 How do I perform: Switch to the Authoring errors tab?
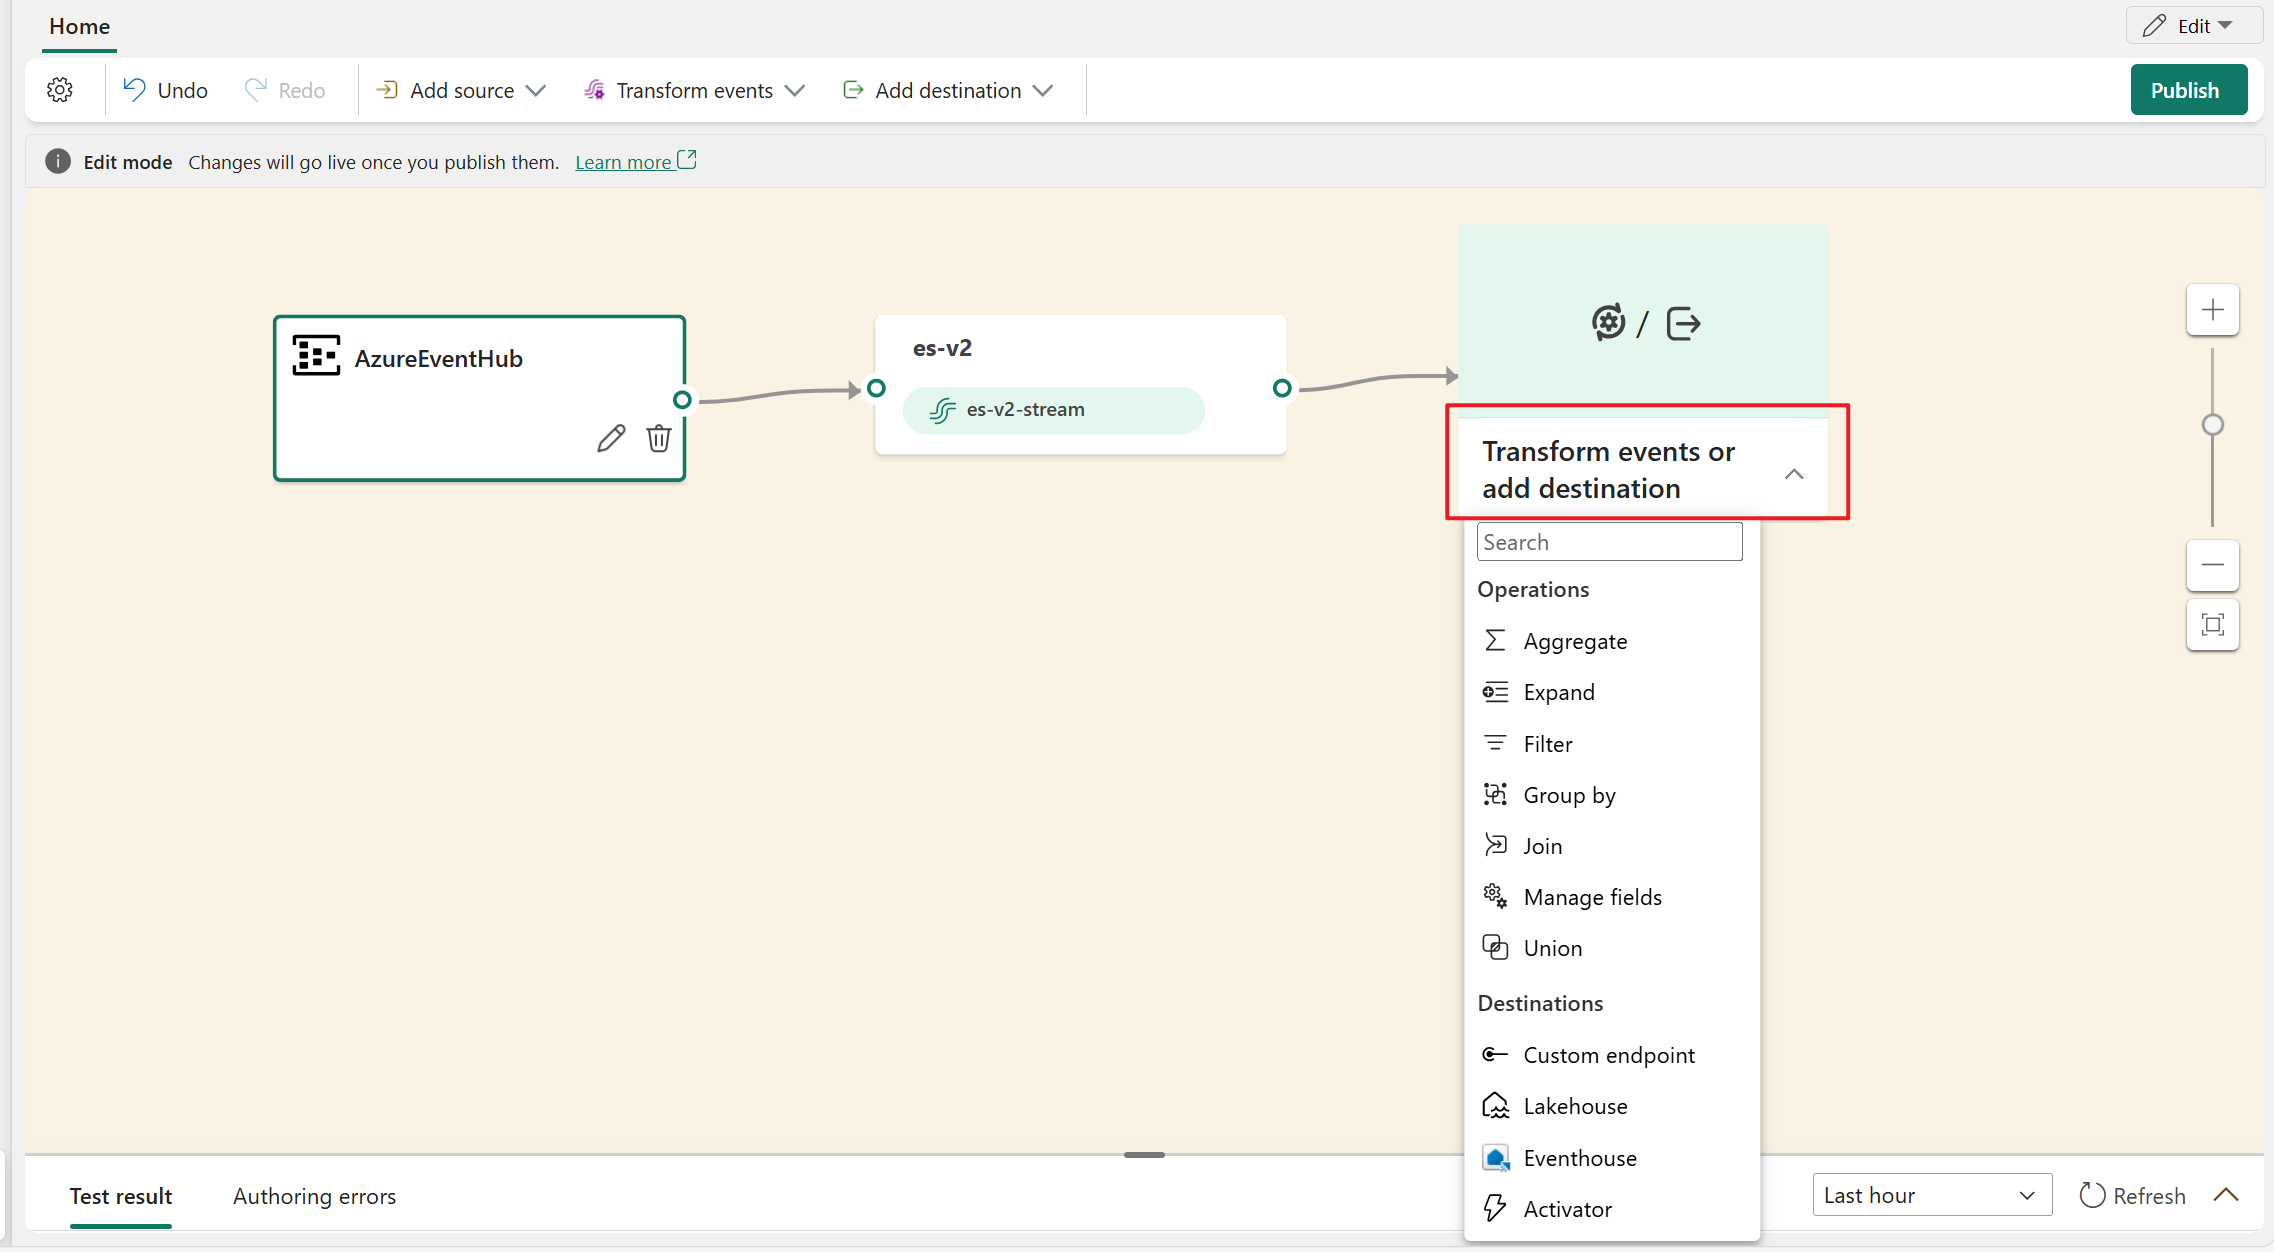313,1195
